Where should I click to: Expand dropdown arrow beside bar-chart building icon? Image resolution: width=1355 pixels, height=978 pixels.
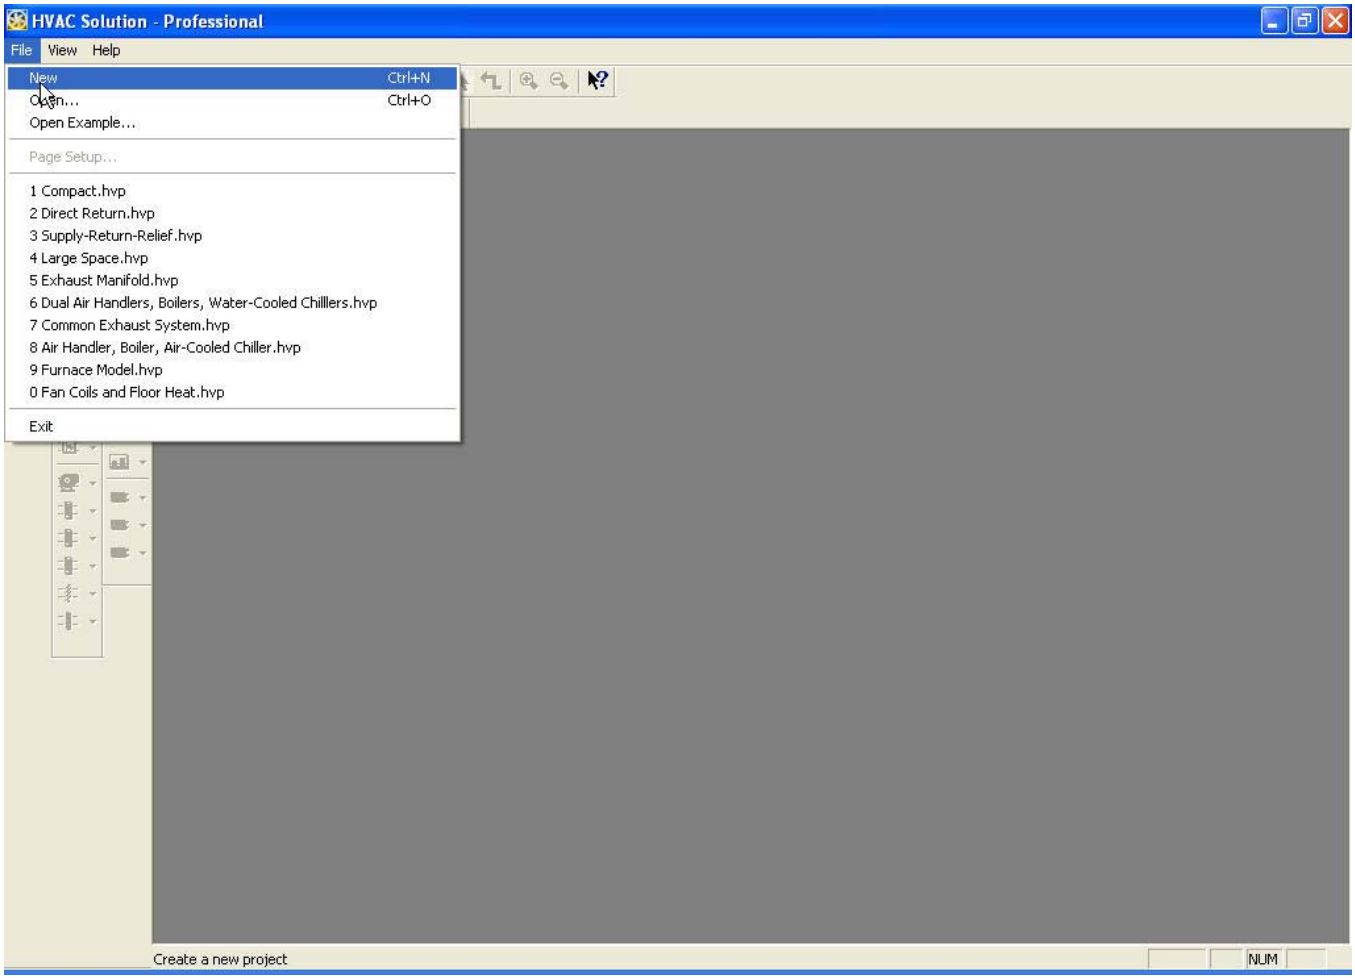click(x=143, y=463)
